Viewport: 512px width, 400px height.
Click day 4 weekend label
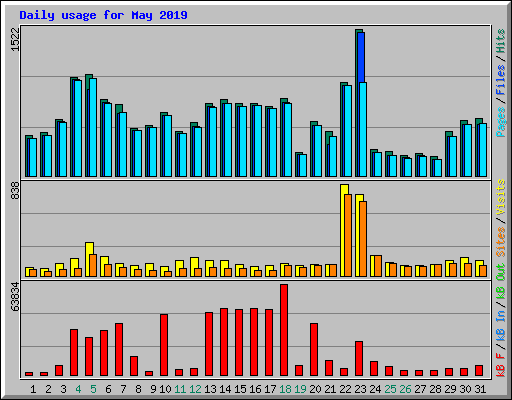78,389
